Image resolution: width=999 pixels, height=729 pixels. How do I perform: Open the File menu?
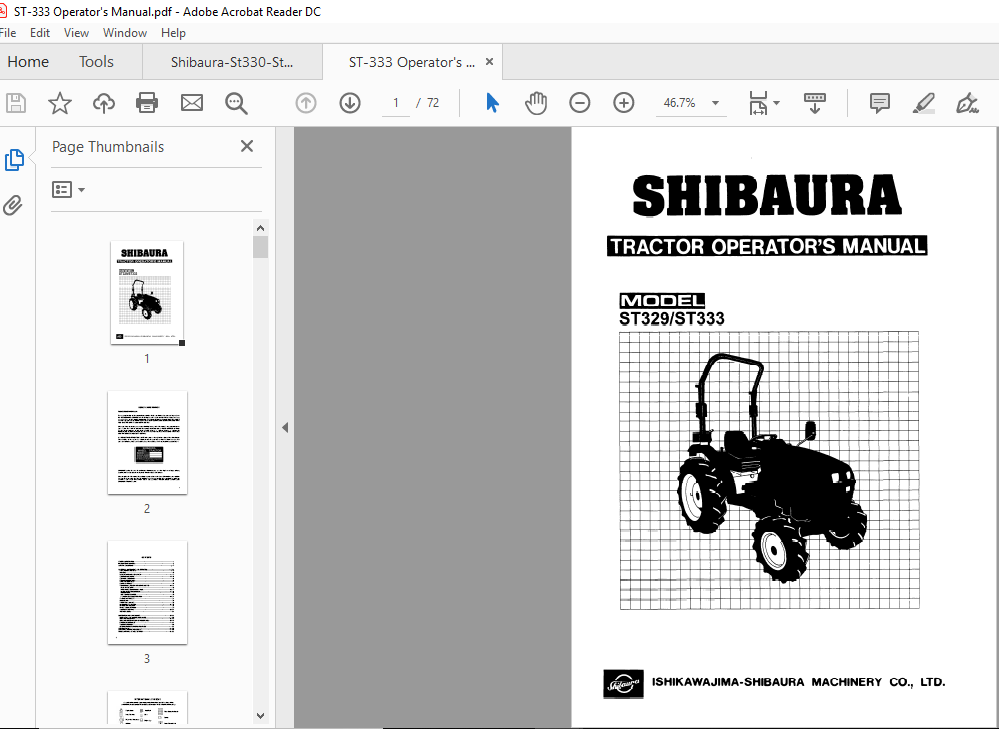[8, 32]
